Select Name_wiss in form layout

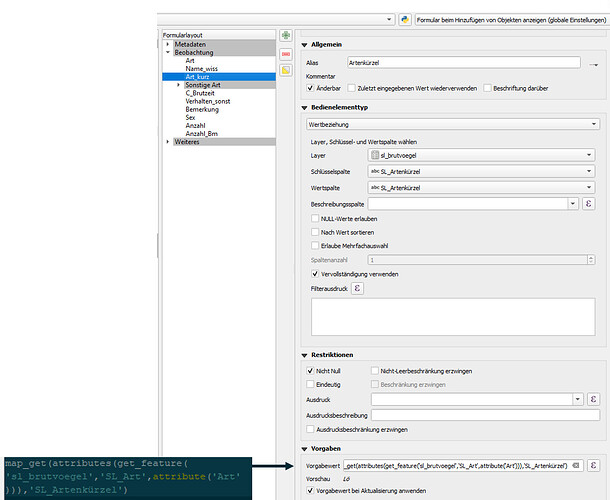[x=202, y=68]
